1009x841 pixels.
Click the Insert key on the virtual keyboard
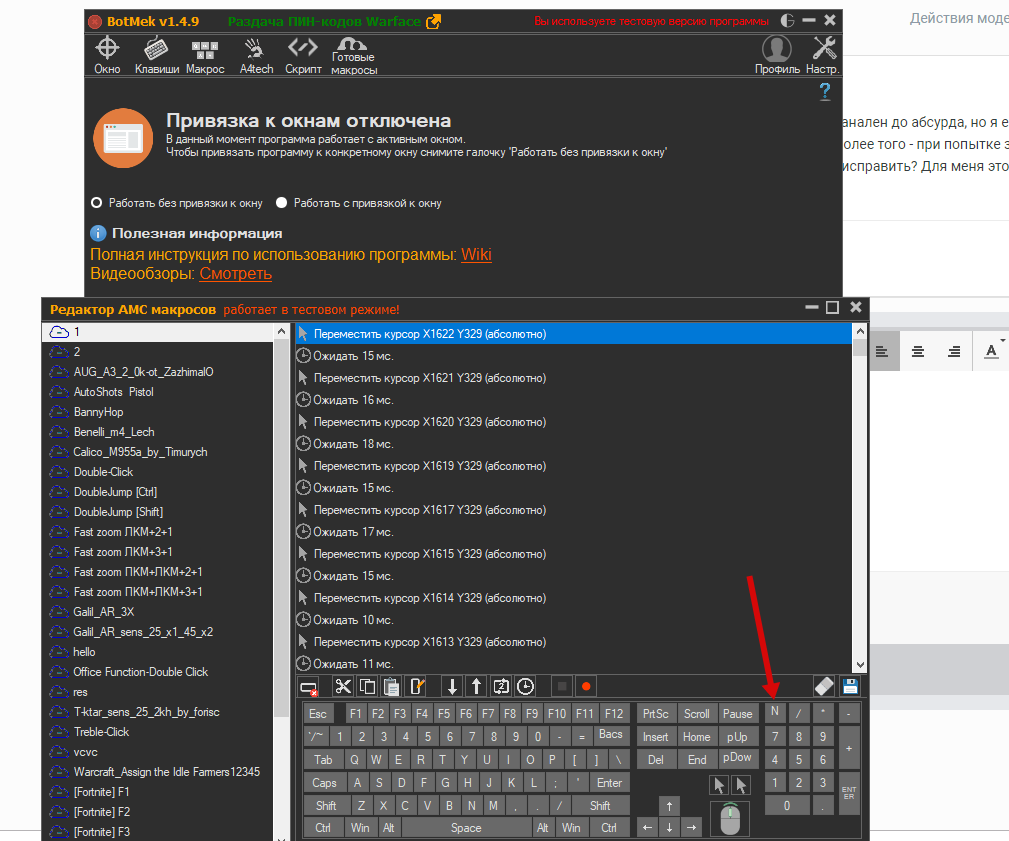(655, 737)
